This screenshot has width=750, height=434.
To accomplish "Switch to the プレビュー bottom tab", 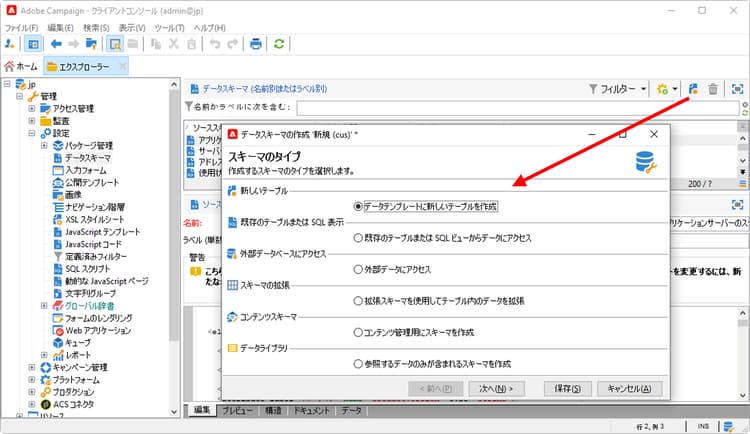I will pyautogui.click(x=238, y=411).
